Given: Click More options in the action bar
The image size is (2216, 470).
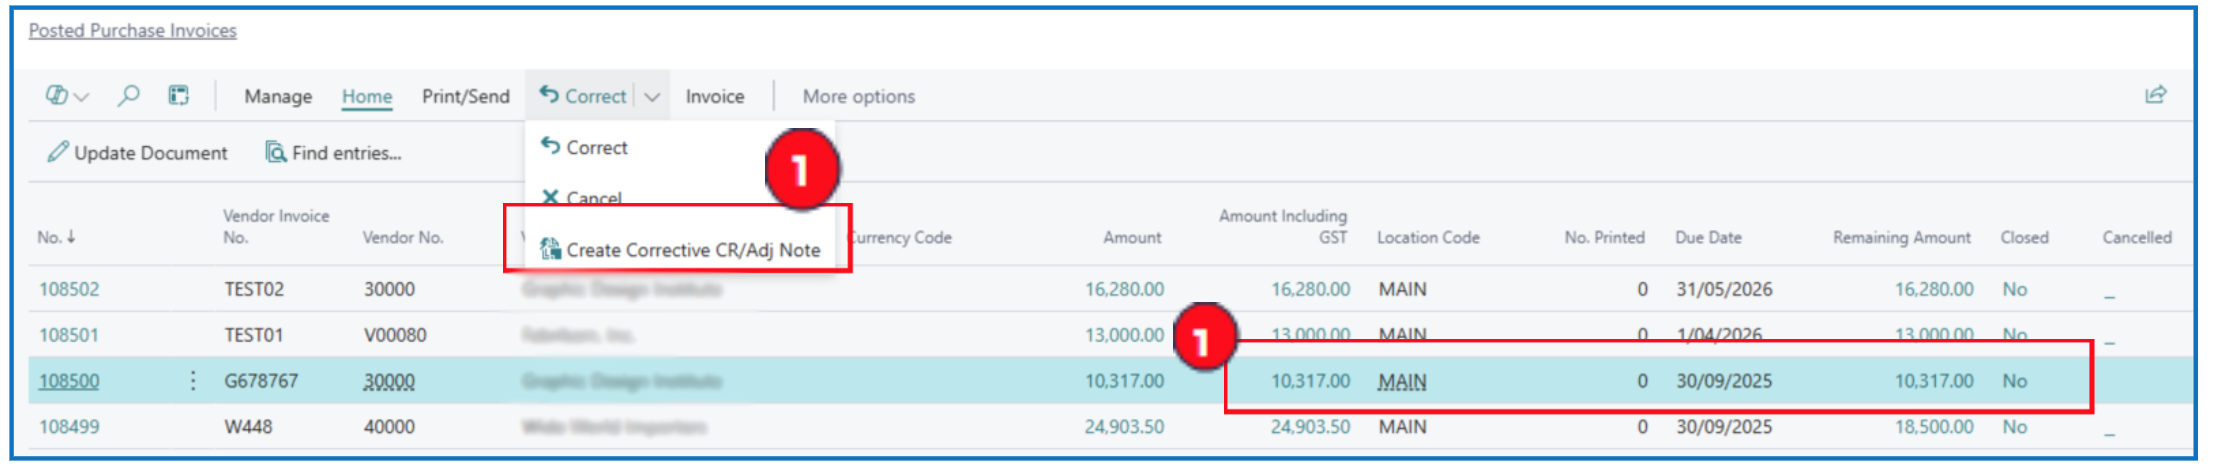Looking at the screenshot, I should (x=858, y=97).
